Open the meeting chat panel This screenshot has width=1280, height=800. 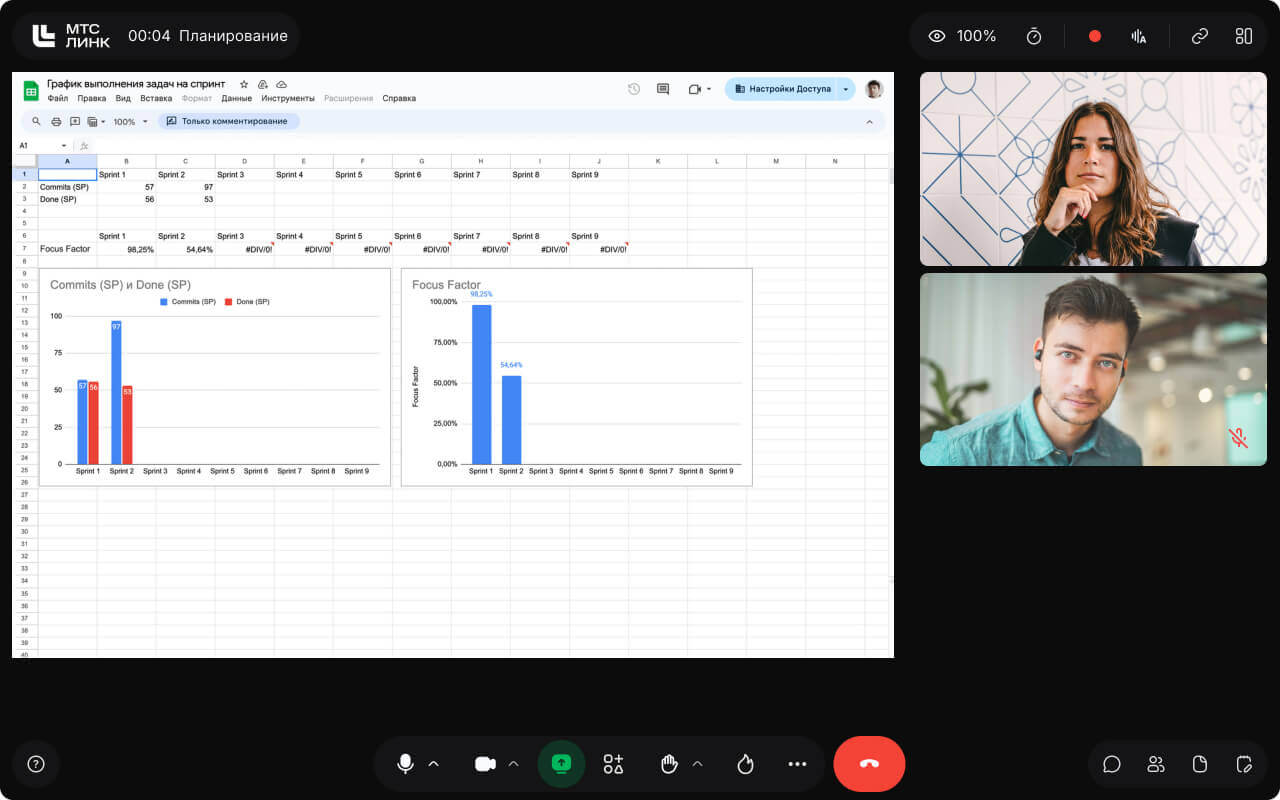(x=1111, y=764)
